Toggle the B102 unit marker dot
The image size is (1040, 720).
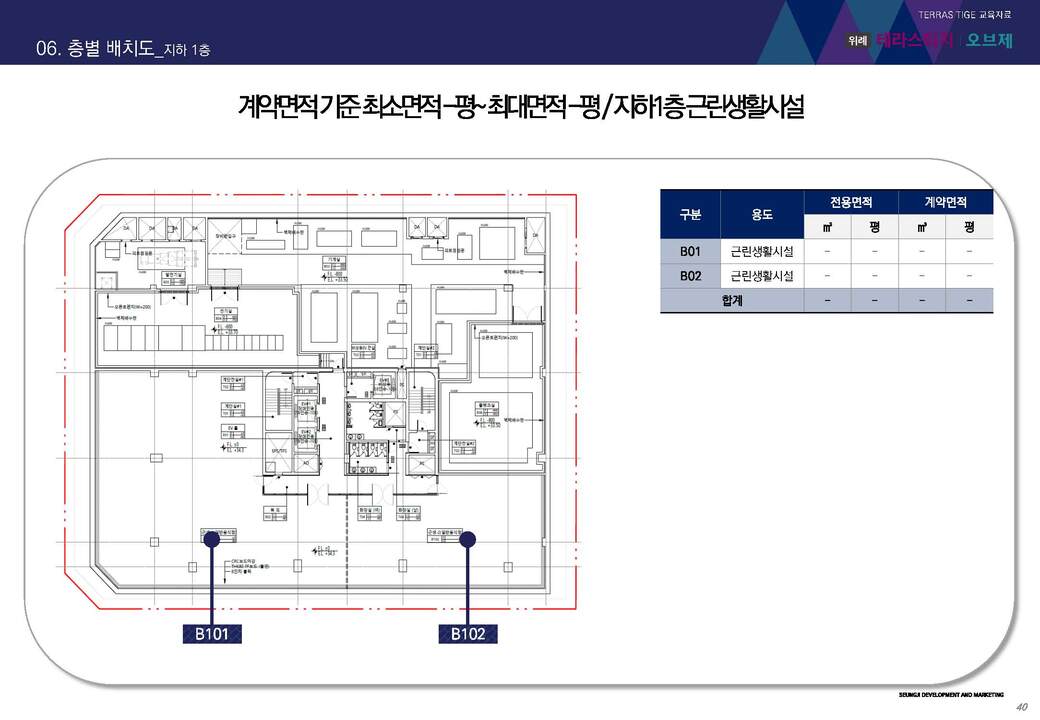466,537
